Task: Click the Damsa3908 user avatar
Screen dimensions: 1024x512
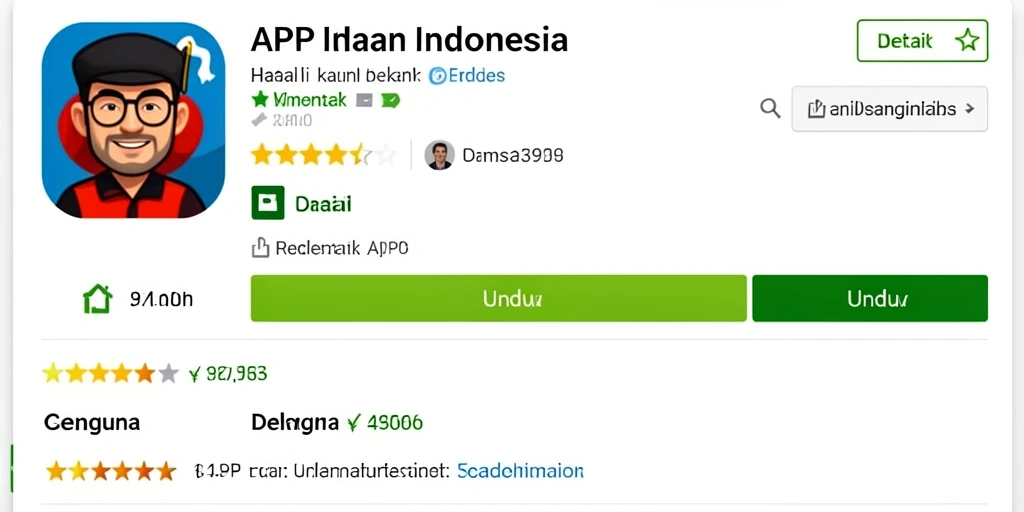Action: pyautogui.click(x=440, y=155)
